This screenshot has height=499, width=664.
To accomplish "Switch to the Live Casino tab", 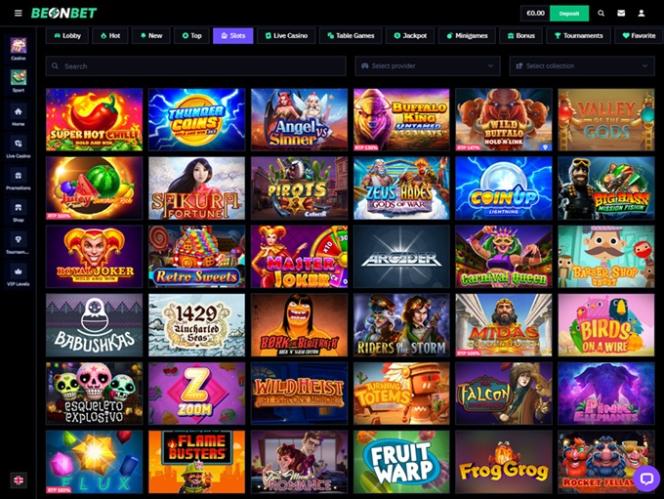I will pos(286,36).
